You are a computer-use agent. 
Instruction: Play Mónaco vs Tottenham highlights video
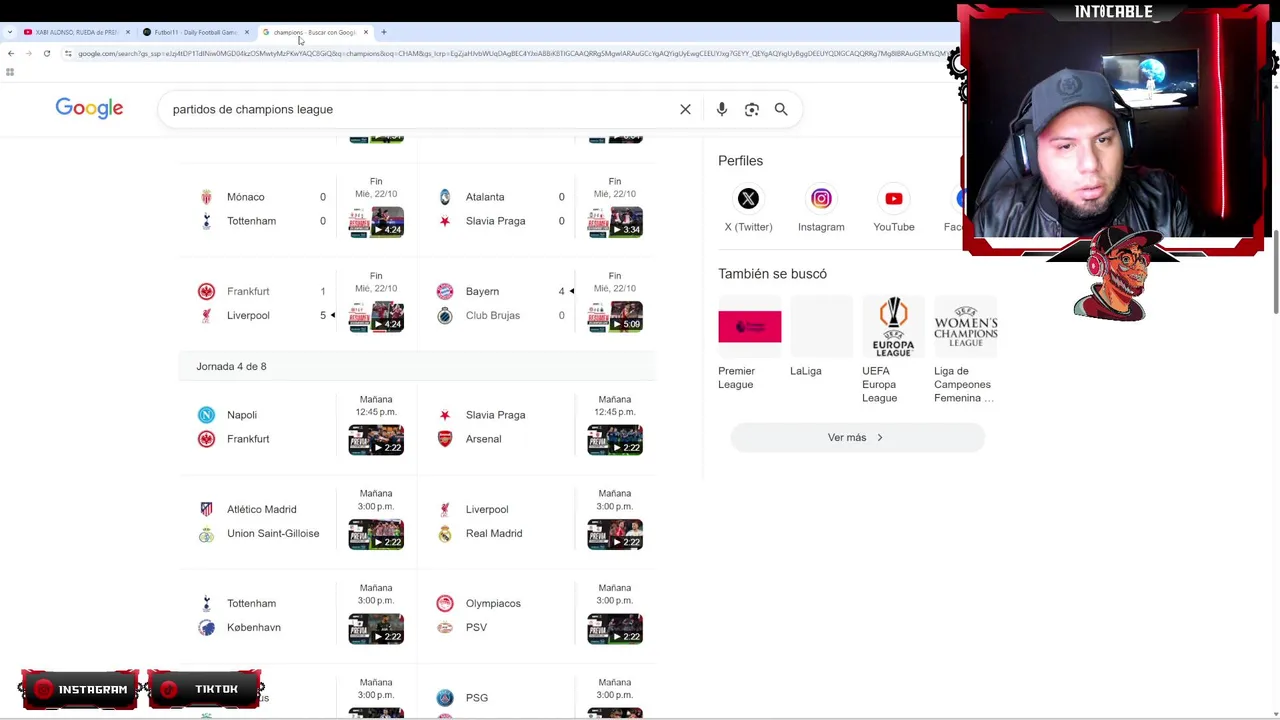[x=376, y=222]
